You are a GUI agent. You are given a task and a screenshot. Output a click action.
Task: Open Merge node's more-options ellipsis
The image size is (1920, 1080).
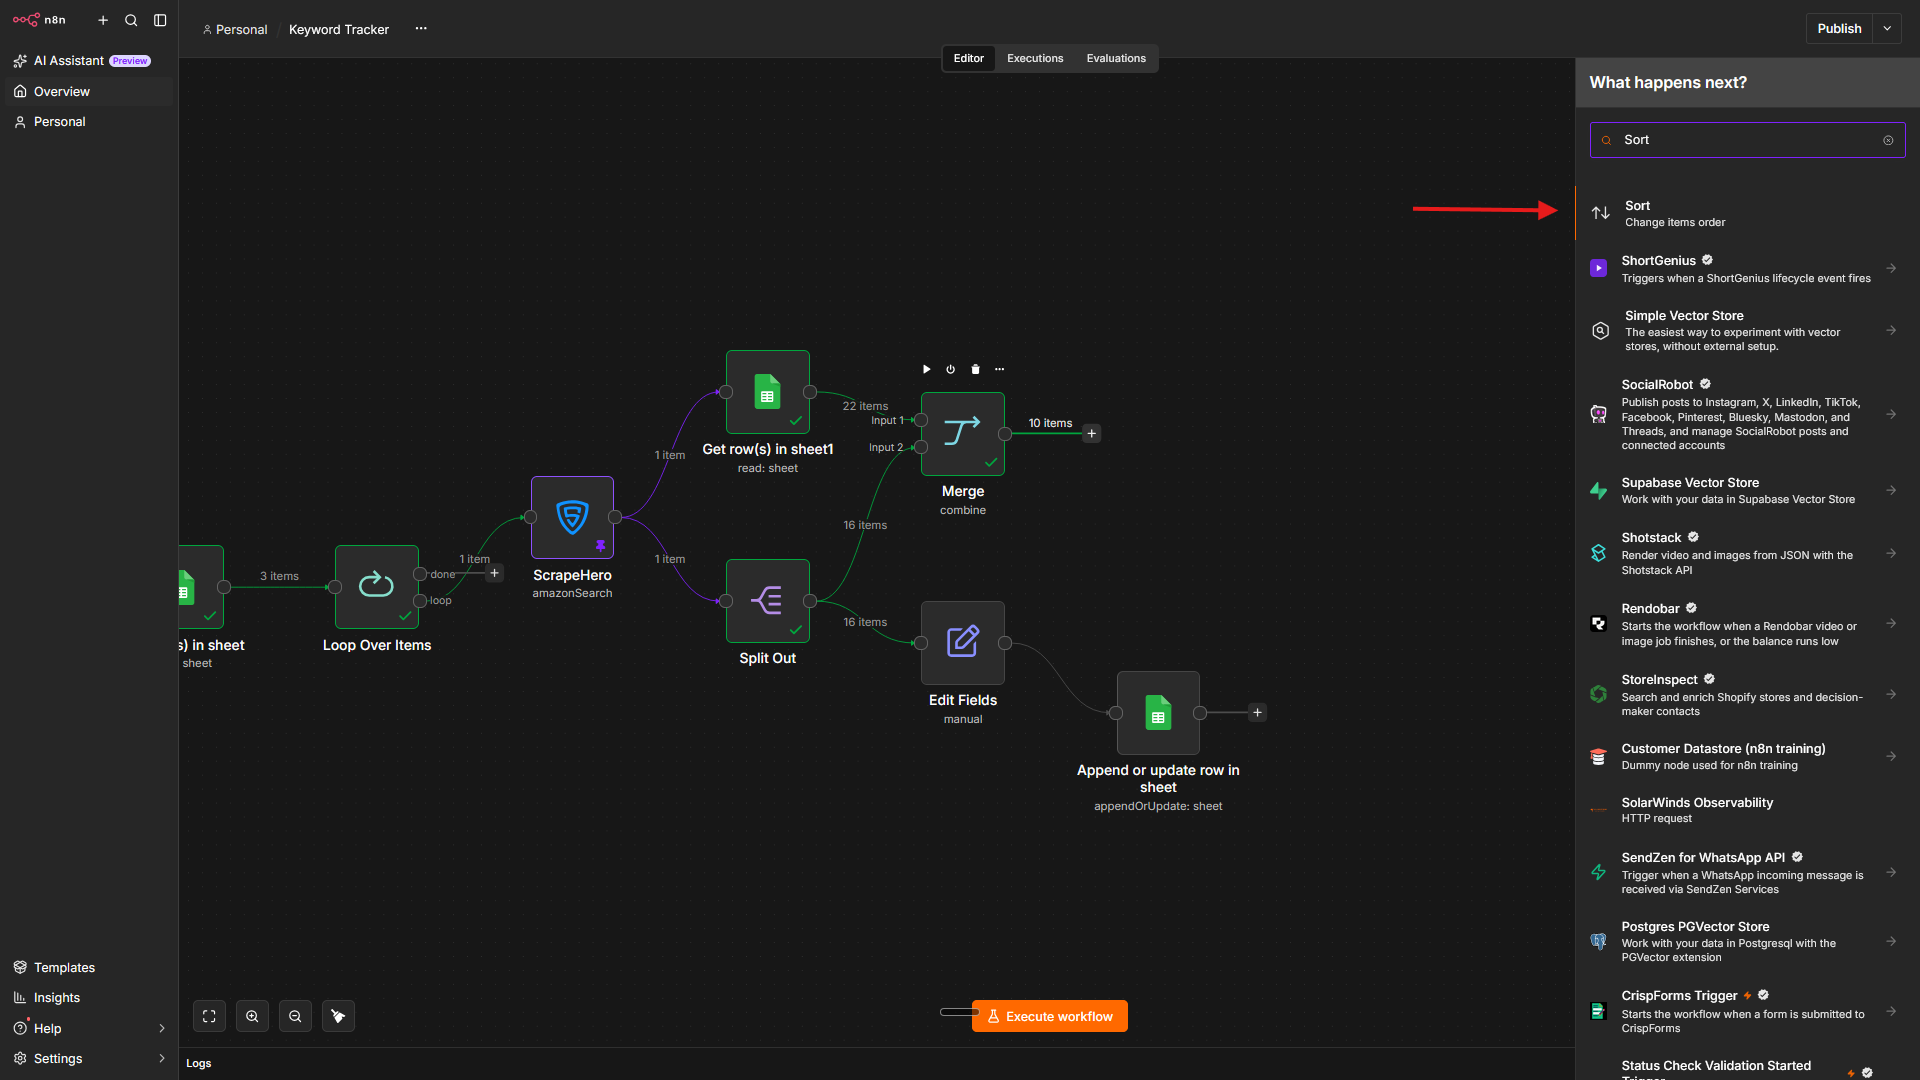[999, 369]
